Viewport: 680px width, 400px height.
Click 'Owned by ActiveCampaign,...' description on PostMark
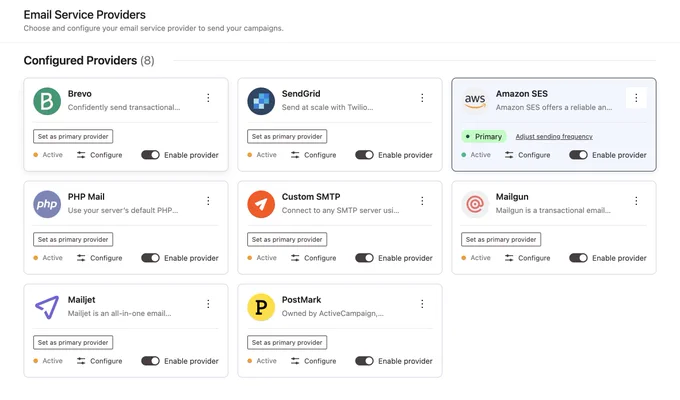point(333,313)
